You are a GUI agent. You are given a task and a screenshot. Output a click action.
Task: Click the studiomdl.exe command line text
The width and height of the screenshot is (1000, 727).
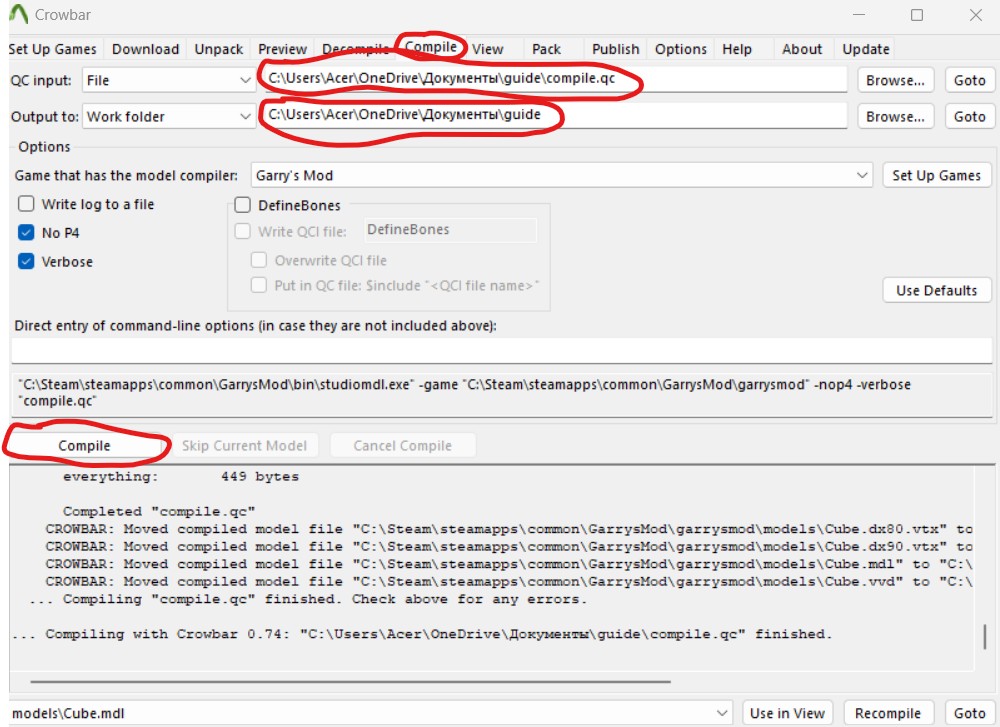click(501, 393)
